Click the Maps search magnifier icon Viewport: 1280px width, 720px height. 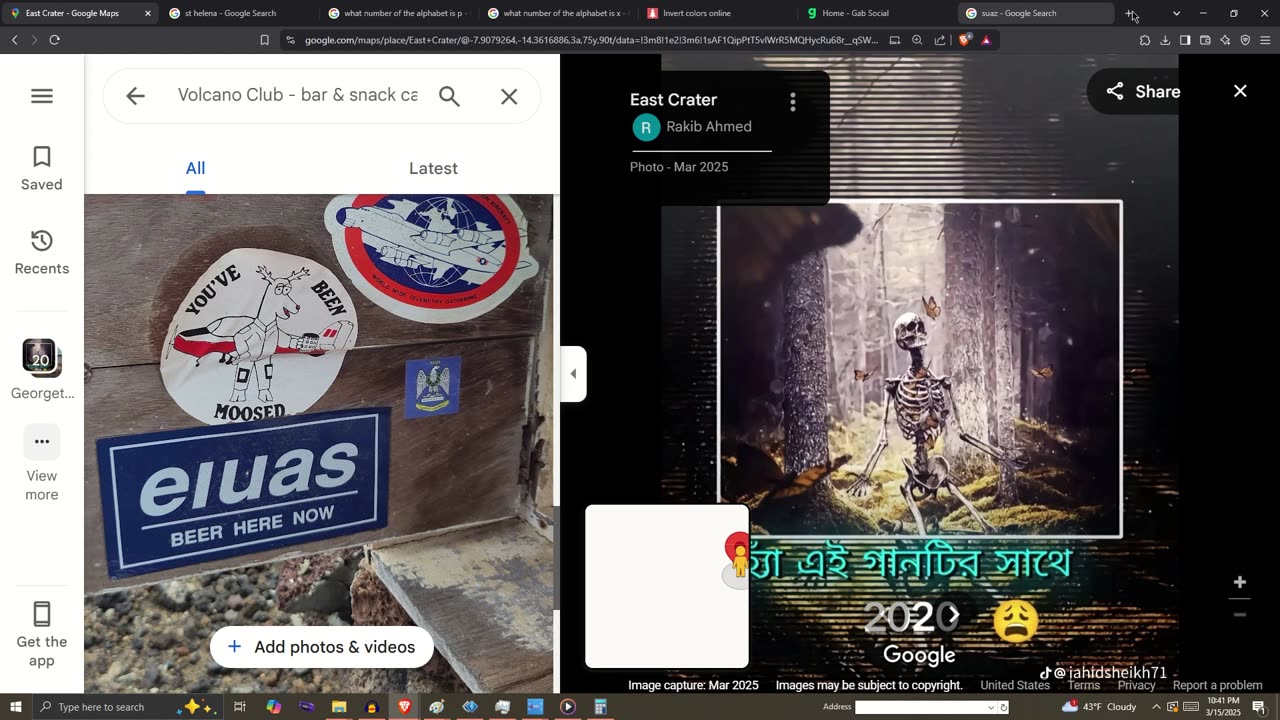[x=449, y=96]
